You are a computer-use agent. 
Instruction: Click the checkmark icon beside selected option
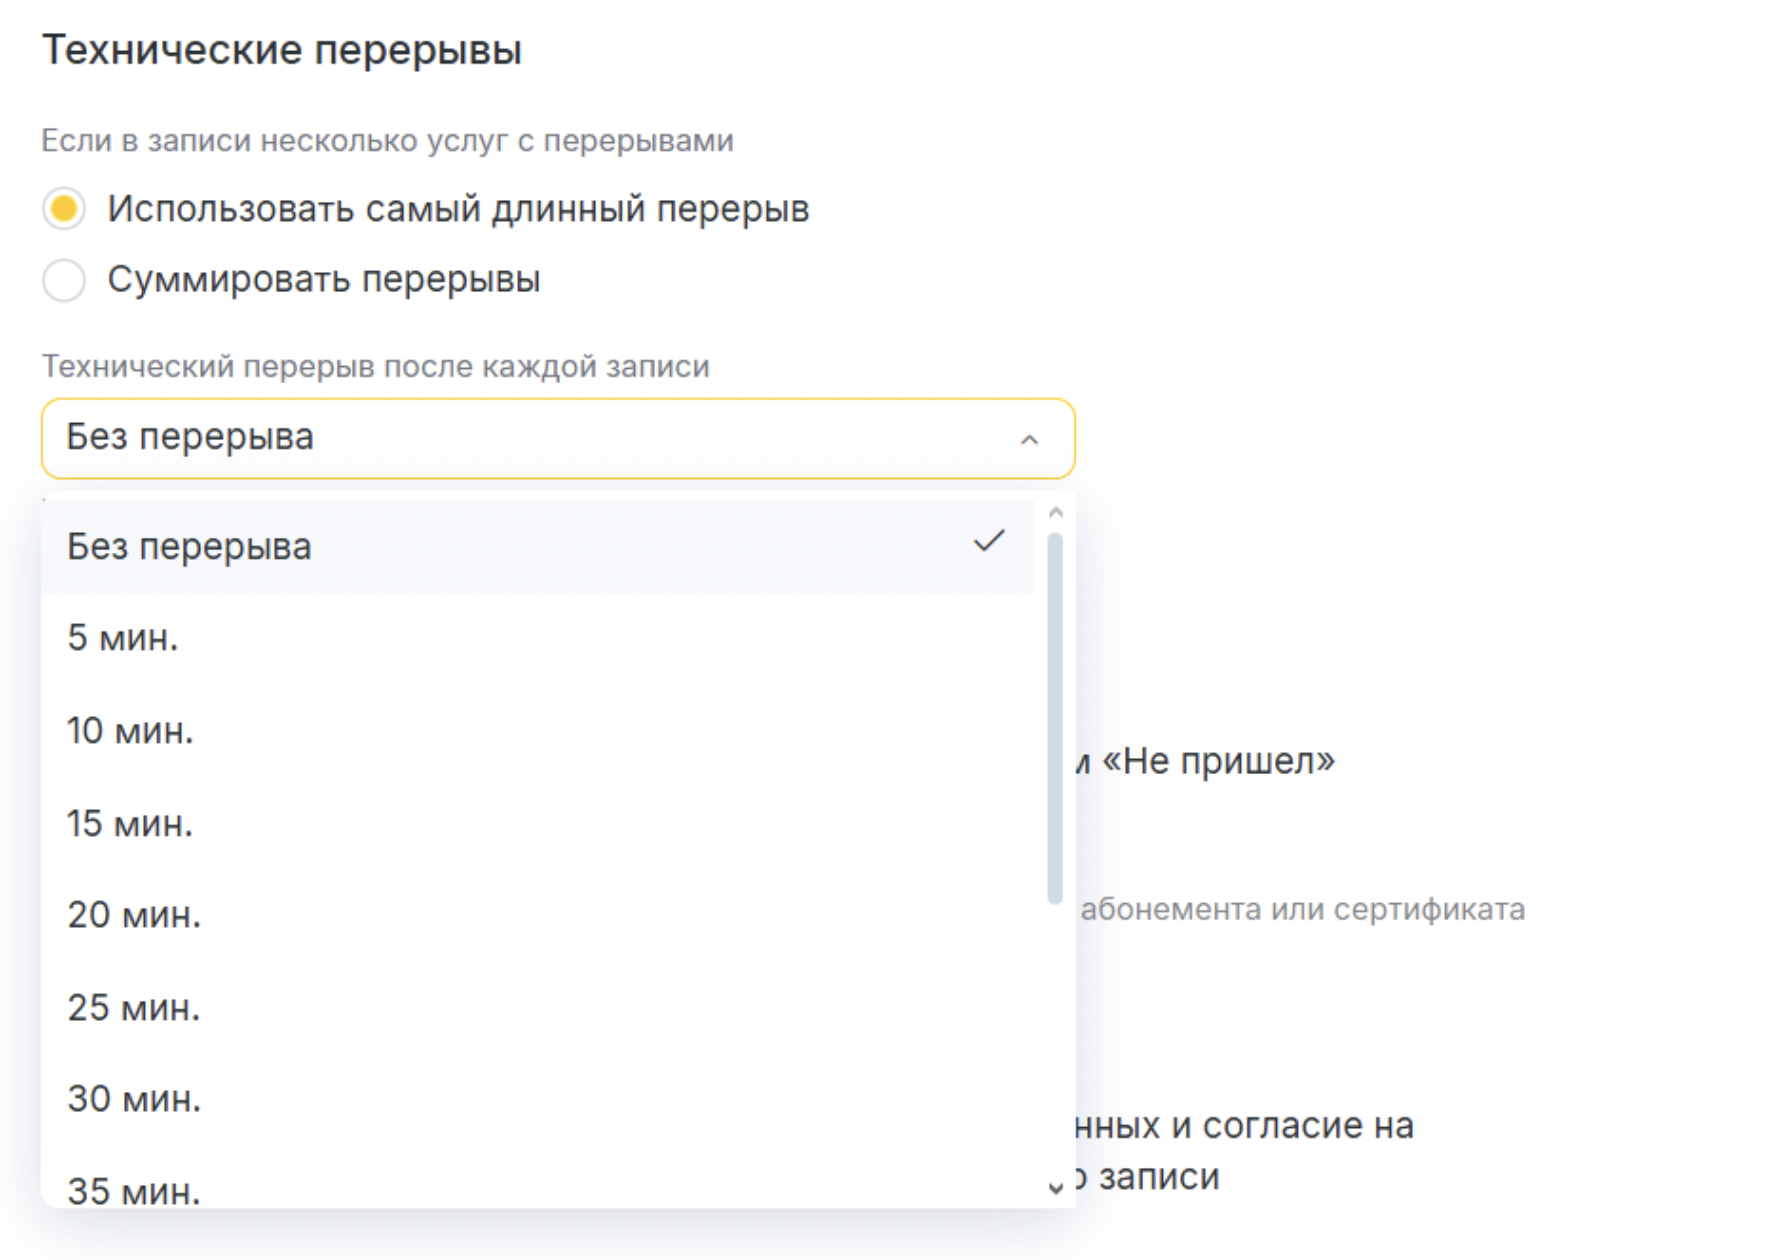tap(988, 542)
